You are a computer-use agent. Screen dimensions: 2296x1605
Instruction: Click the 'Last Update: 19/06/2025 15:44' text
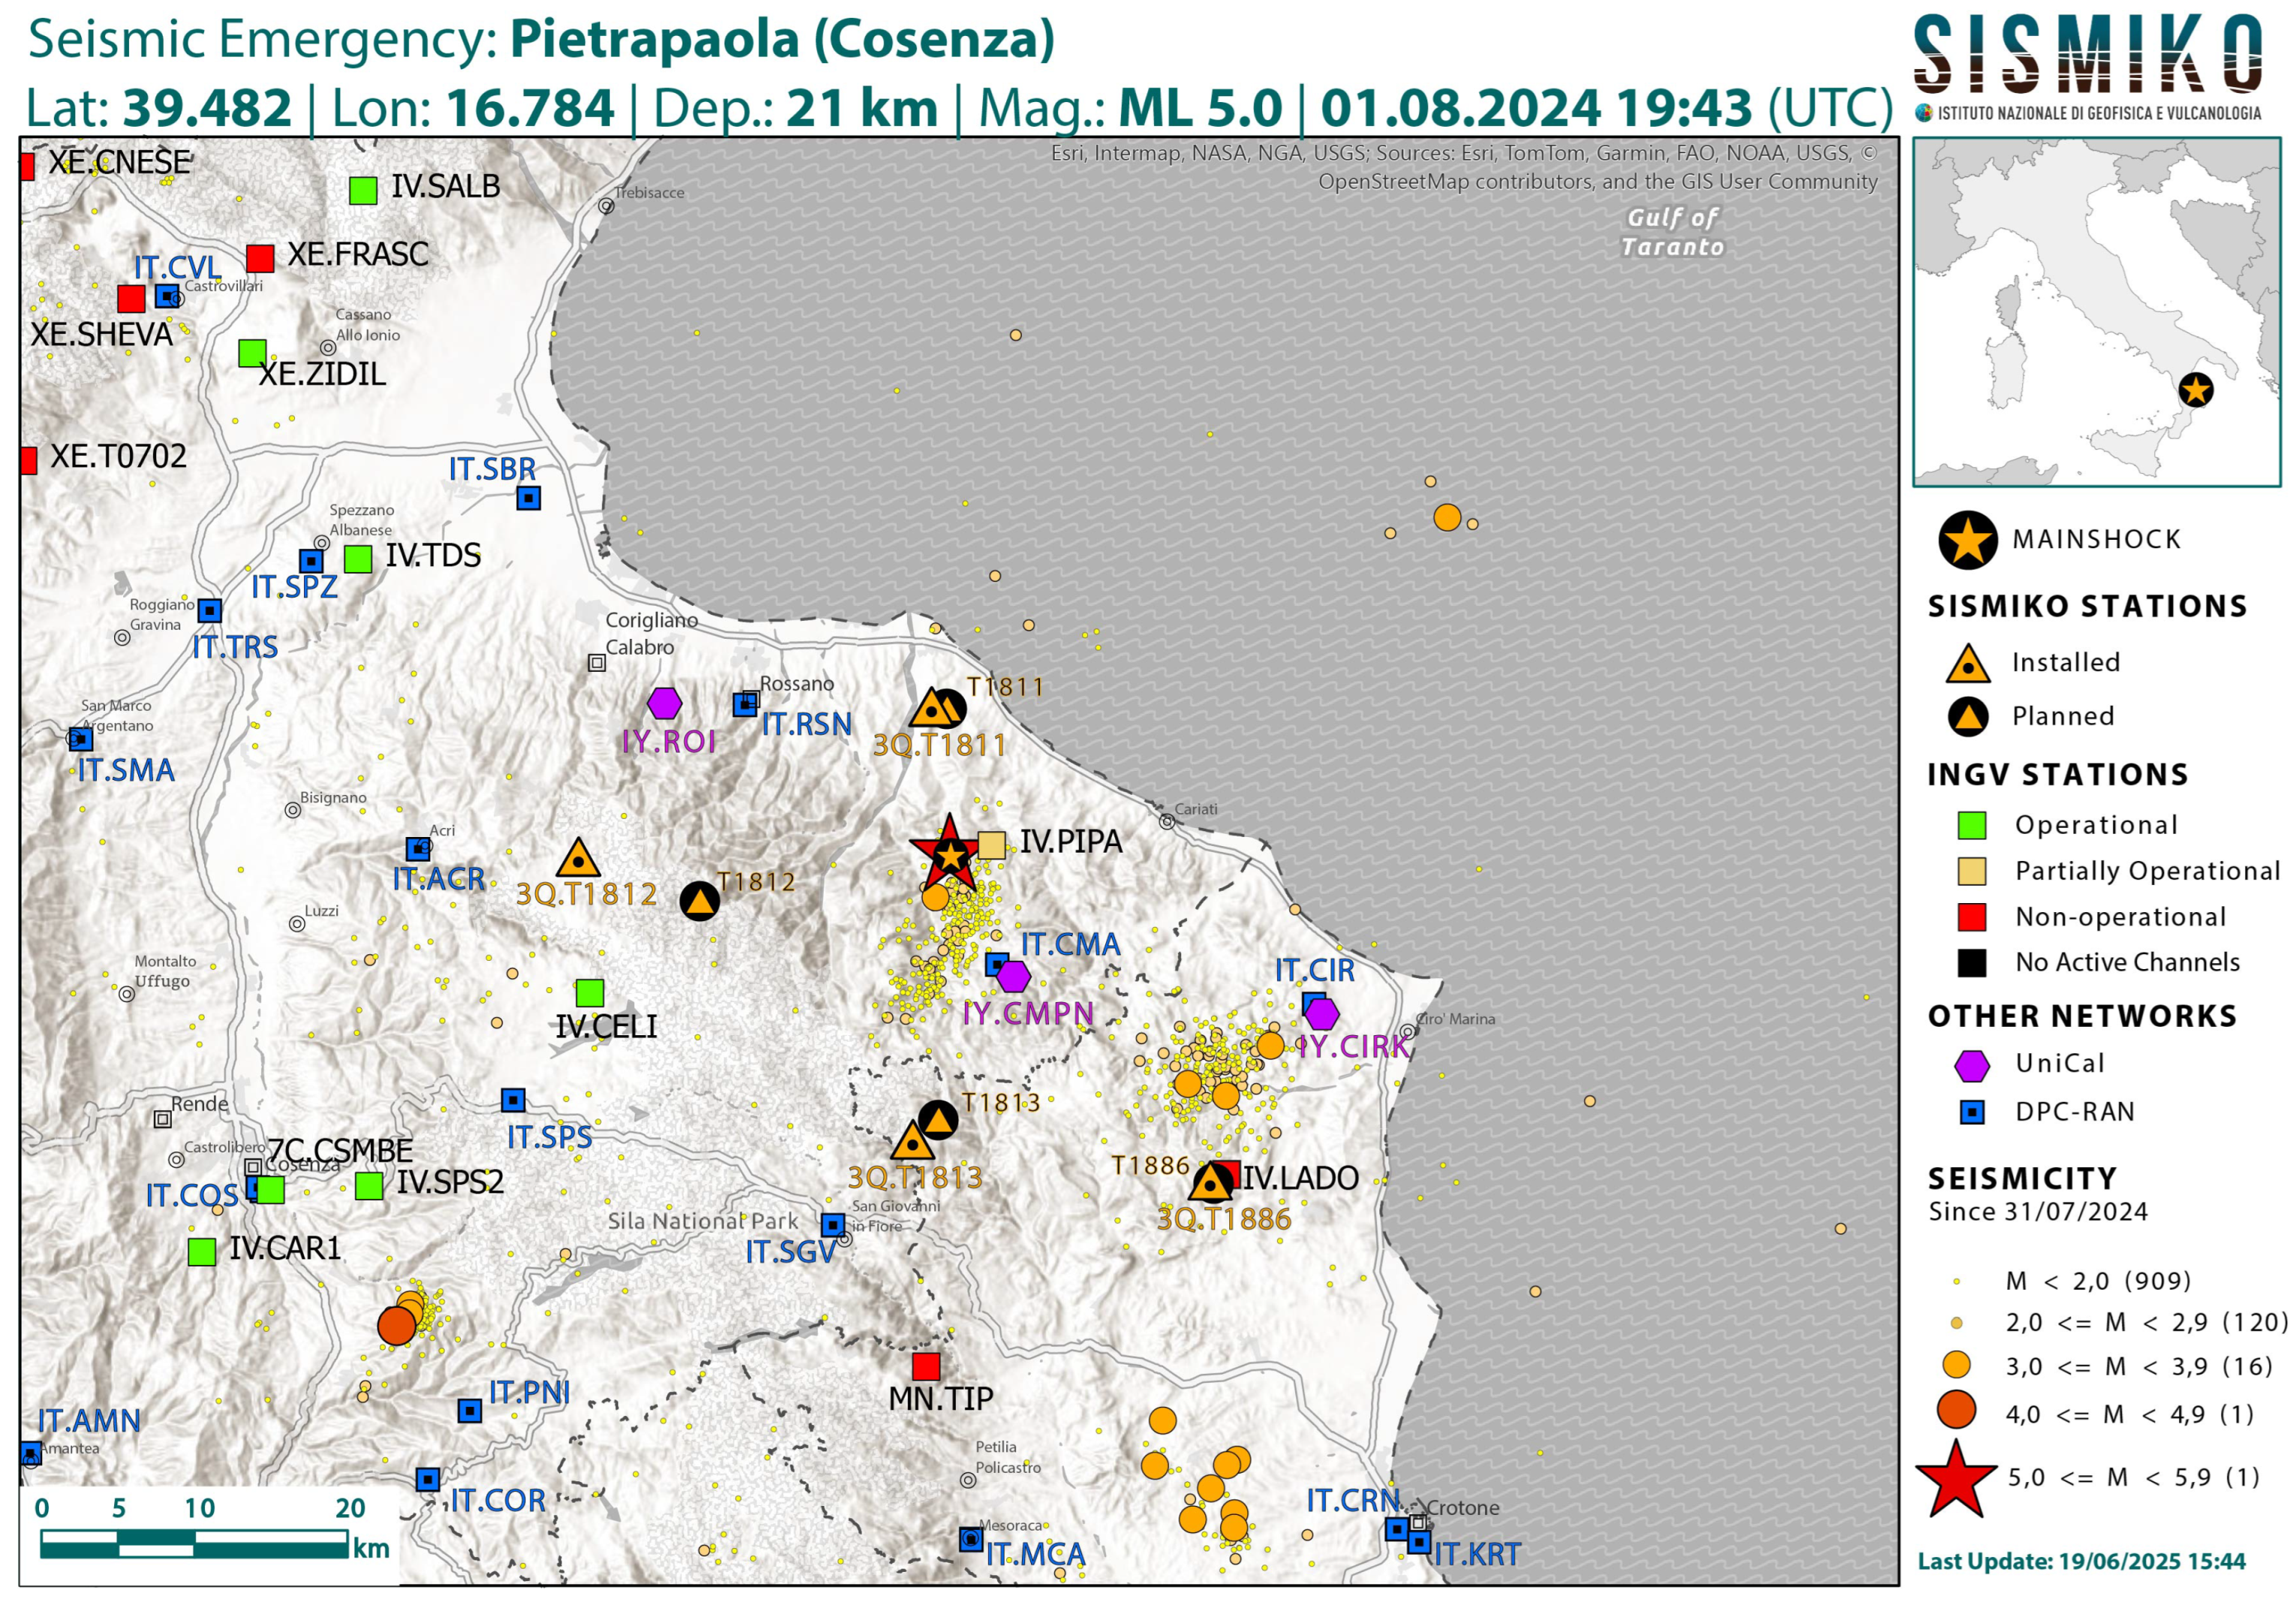click(x=2081, y=1561)
